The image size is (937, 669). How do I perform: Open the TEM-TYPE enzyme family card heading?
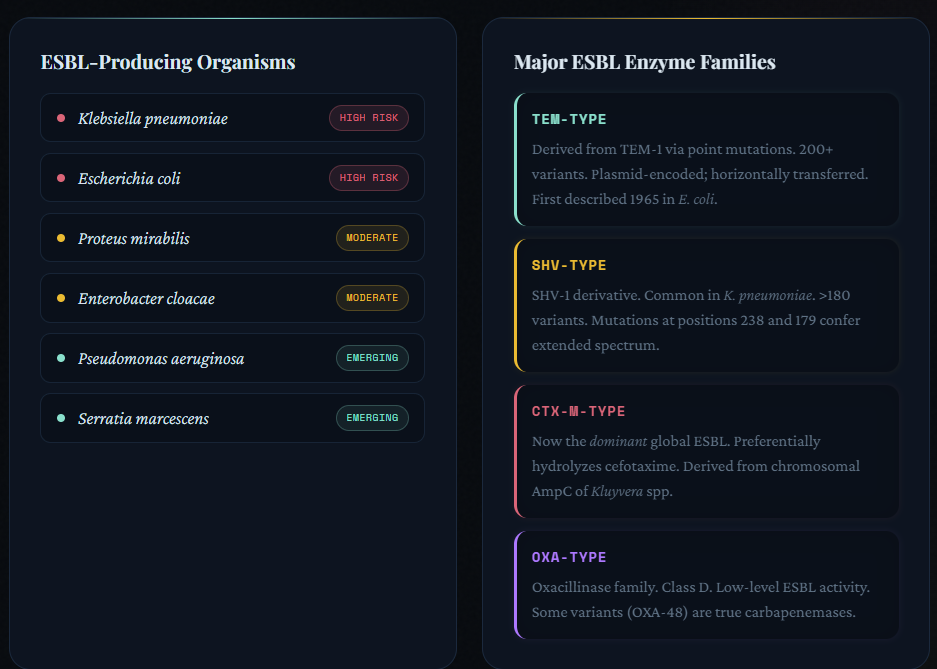(569, 119)
